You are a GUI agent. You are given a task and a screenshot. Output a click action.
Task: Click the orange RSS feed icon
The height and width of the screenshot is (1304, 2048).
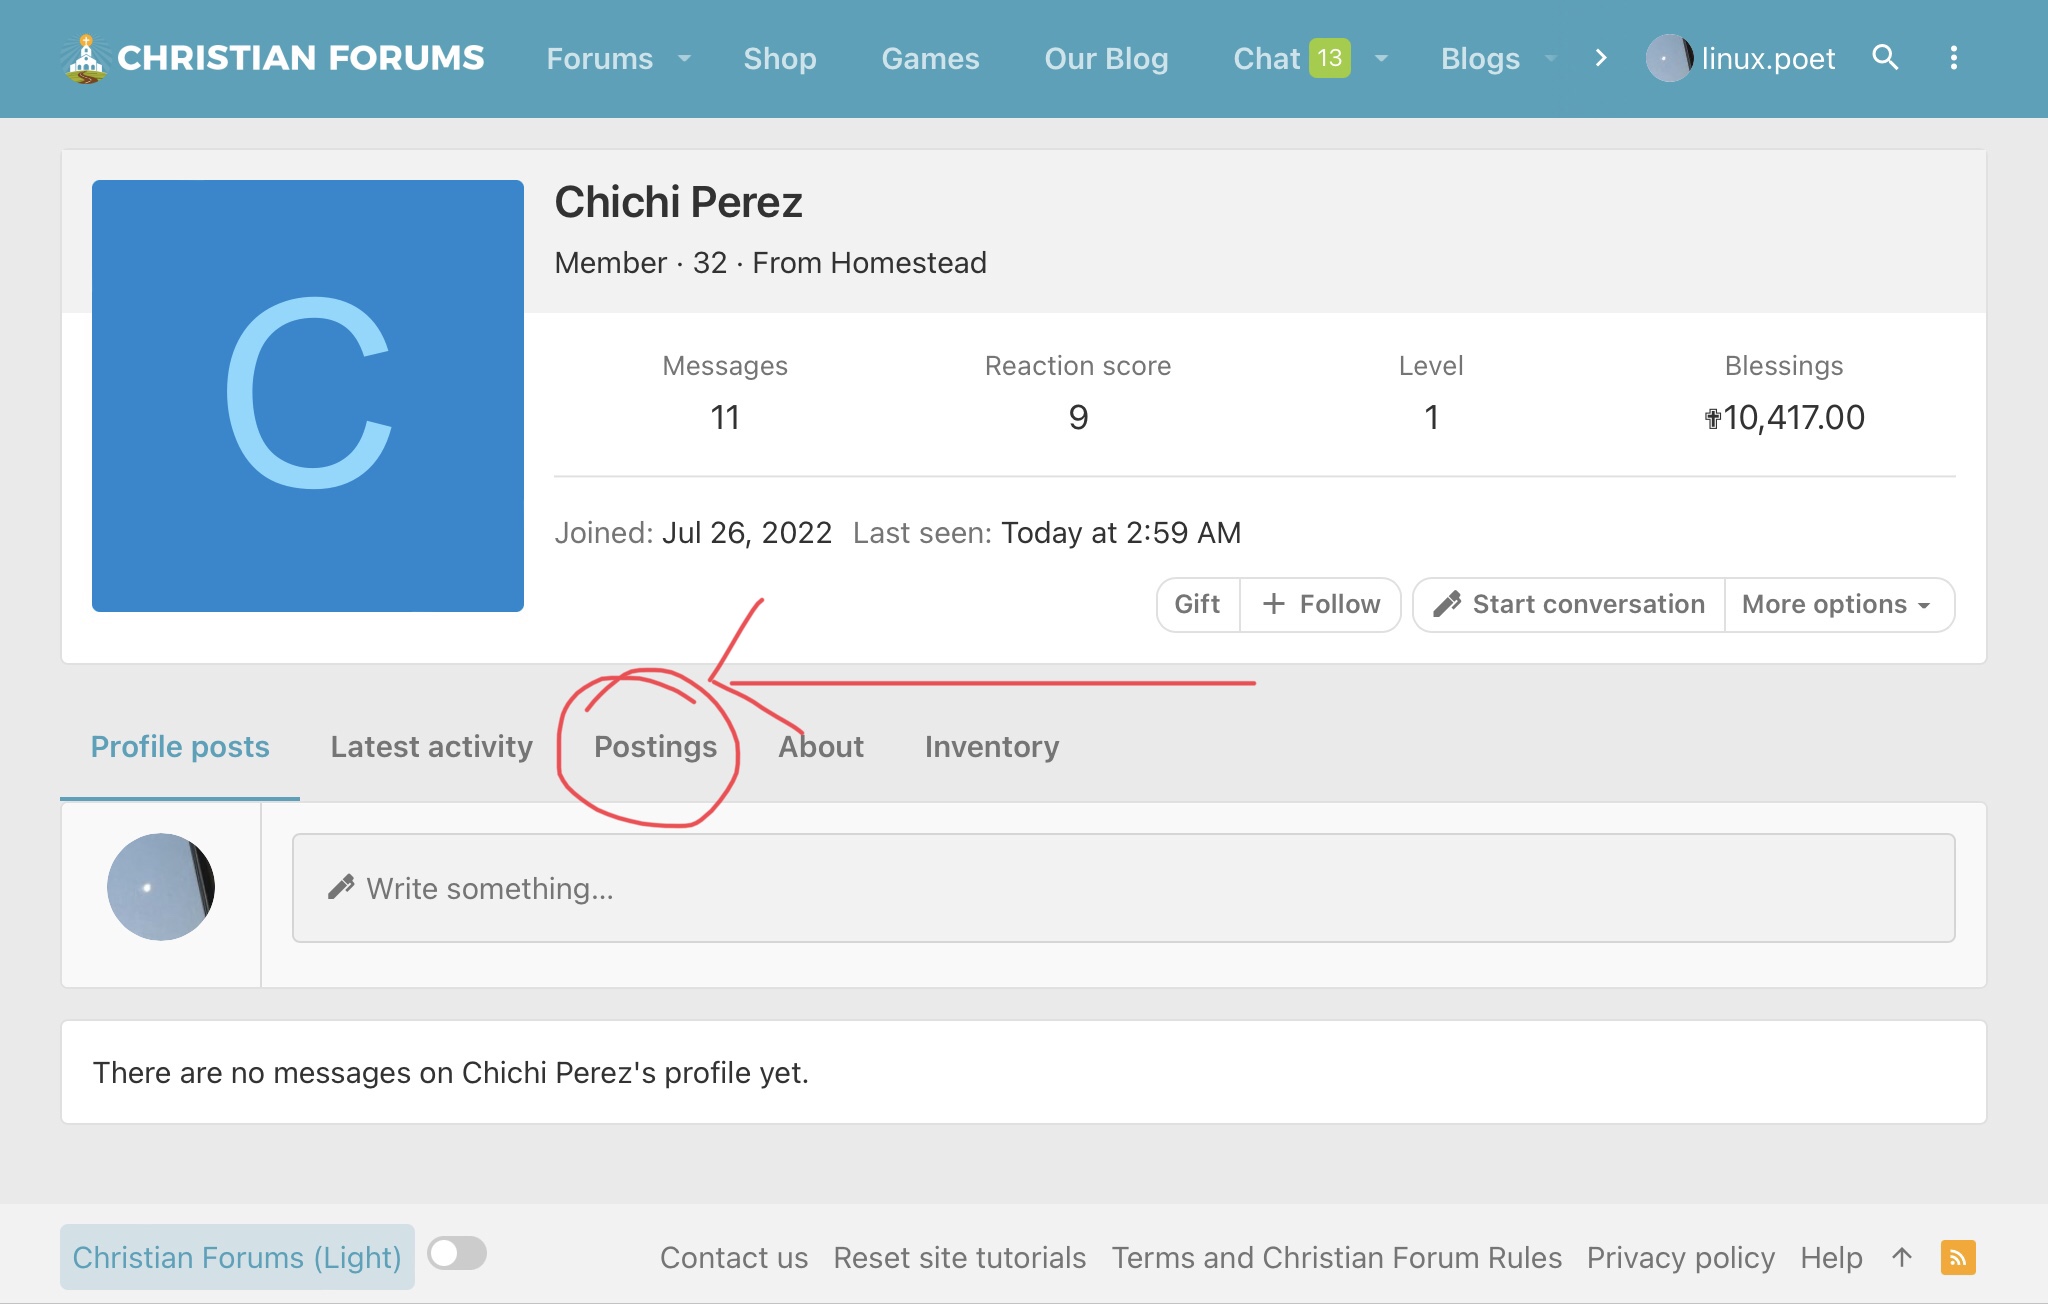pyautogui.click(x=1957, y=1257)
